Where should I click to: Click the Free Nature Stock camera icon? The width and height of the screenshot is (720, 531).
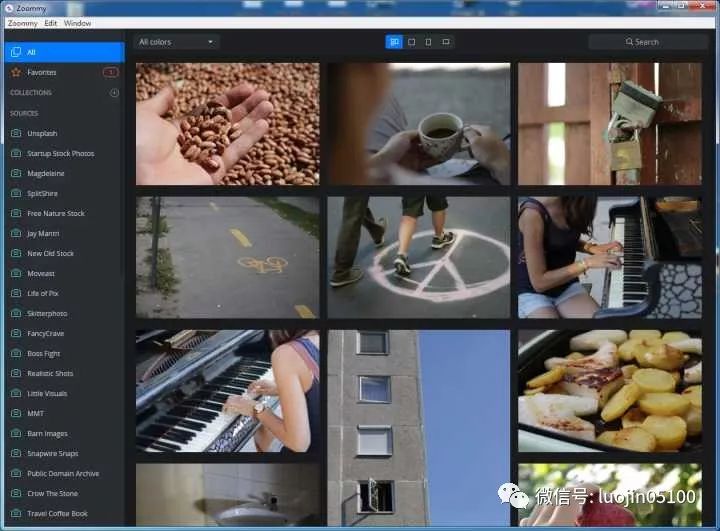tap(16, 213)
